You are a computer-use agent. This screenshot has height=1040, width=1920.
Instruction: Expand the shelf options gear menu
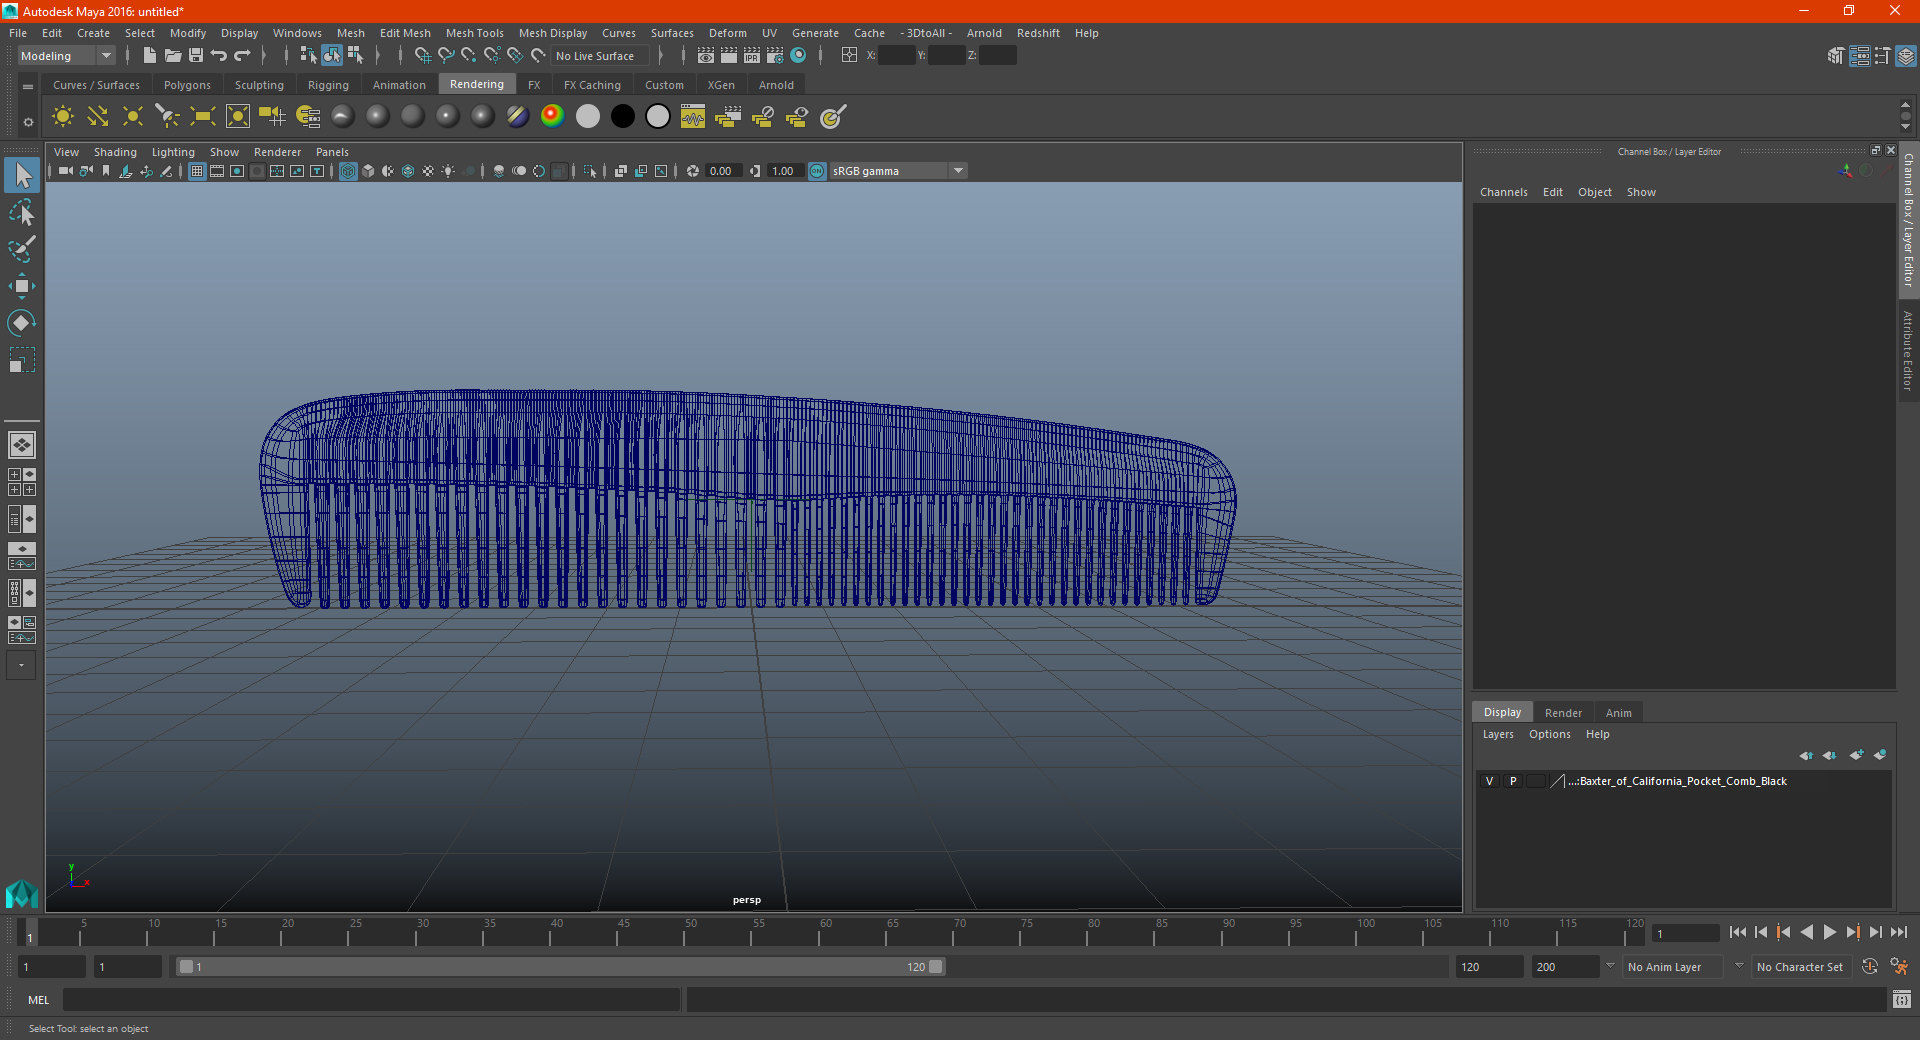click(28, 122)
